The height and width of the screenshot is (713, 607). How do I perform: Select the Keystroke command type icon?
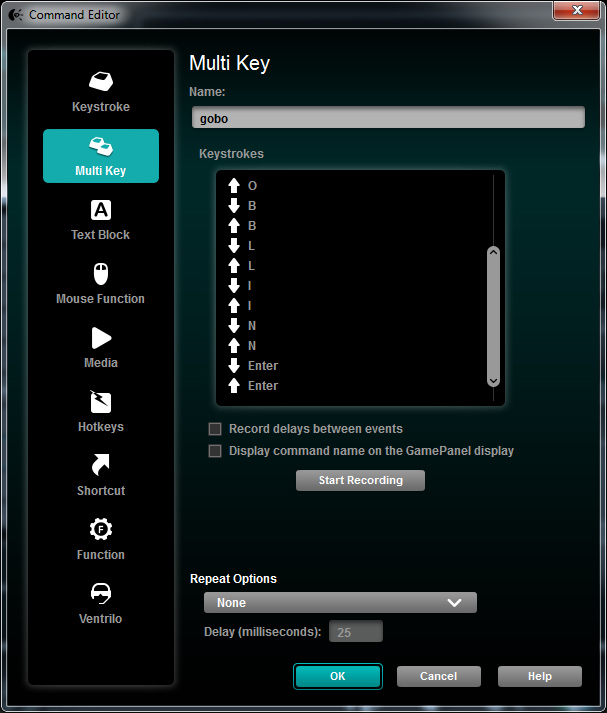point(101,81)
